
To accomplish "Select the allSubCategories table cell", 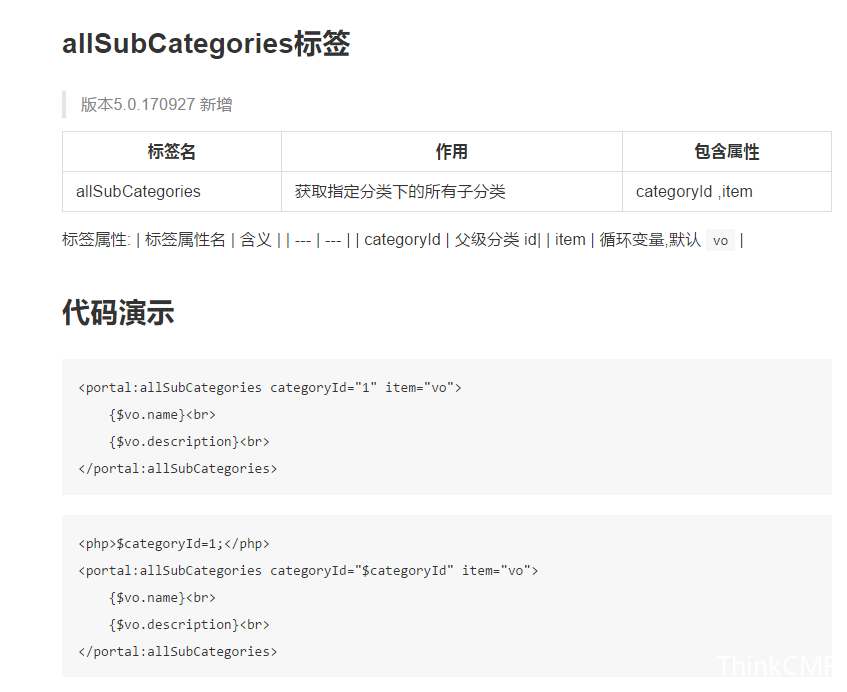I will click(x=172, y=192).
